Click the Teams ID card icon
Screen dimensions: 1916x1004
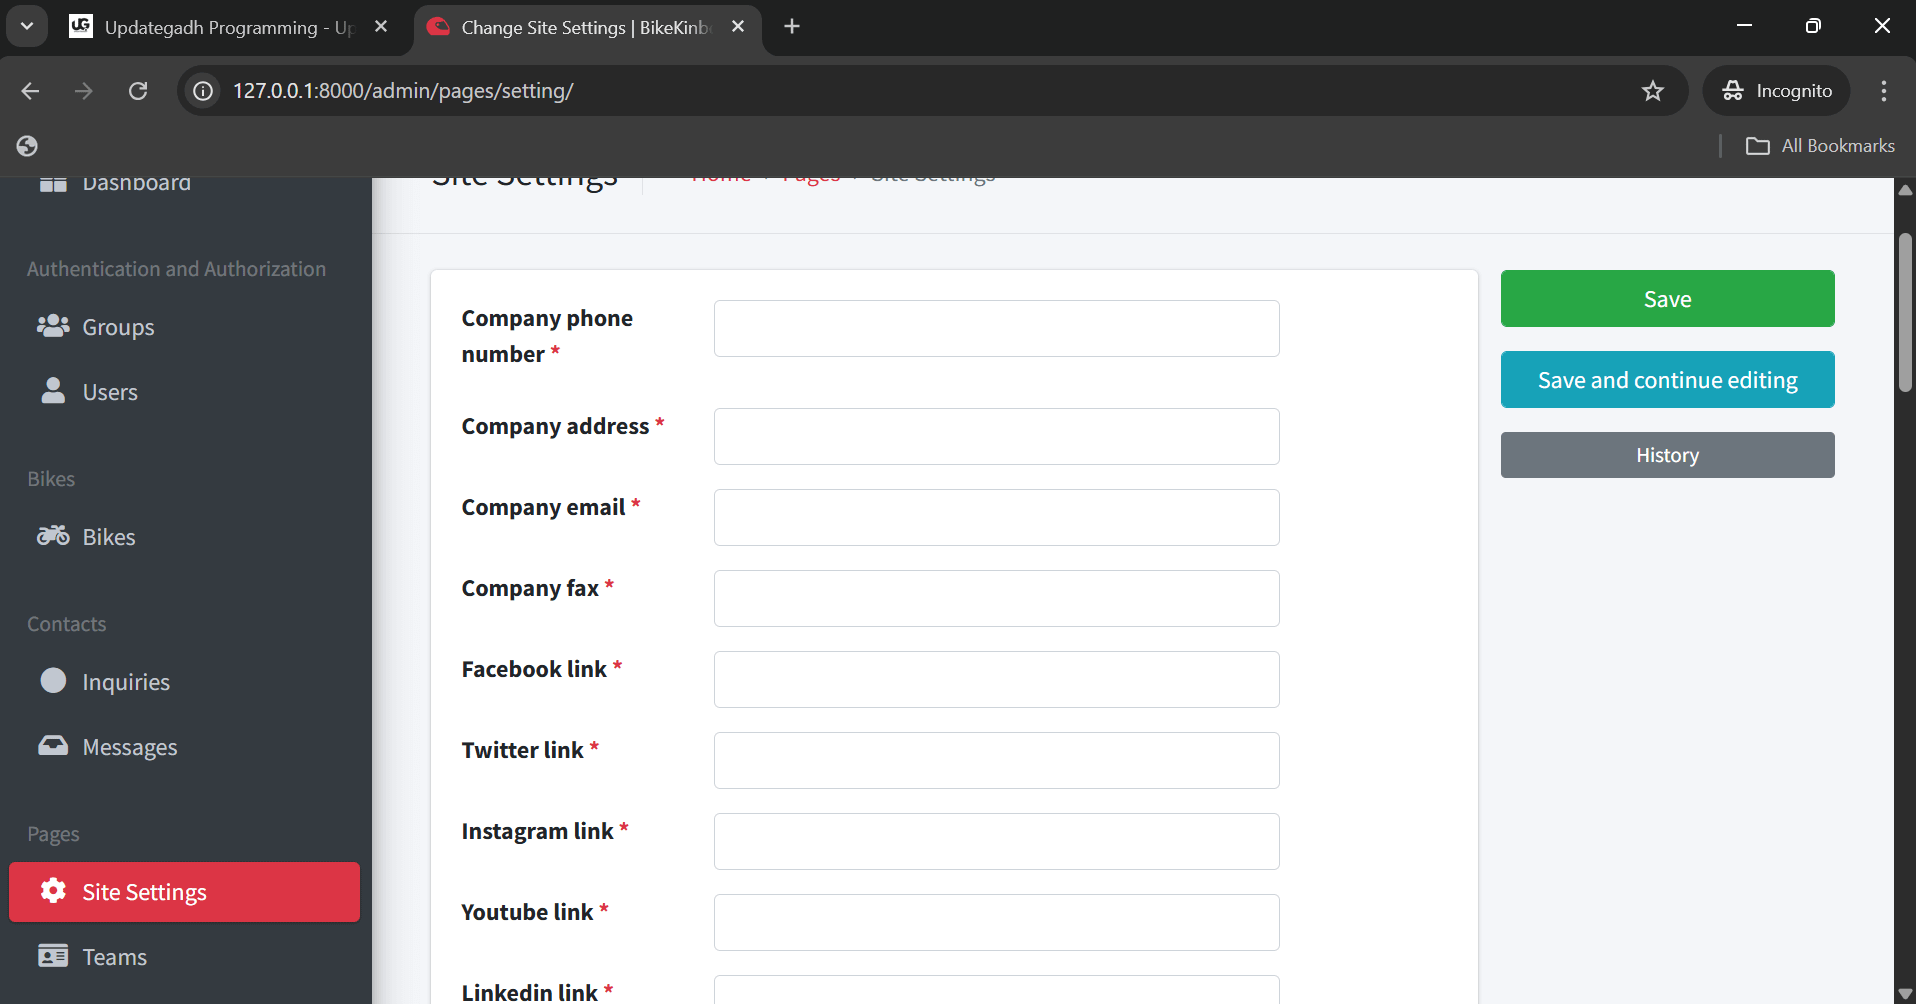pyautogui.click(x=53, y=956)
